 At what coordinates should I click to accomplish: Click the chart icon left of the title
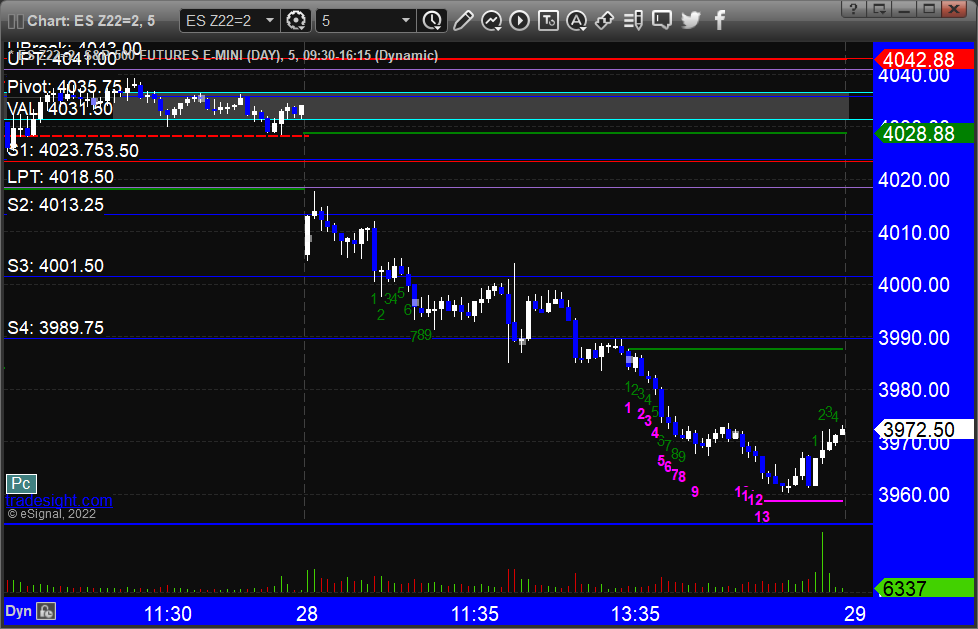click(x=16, y=21)
